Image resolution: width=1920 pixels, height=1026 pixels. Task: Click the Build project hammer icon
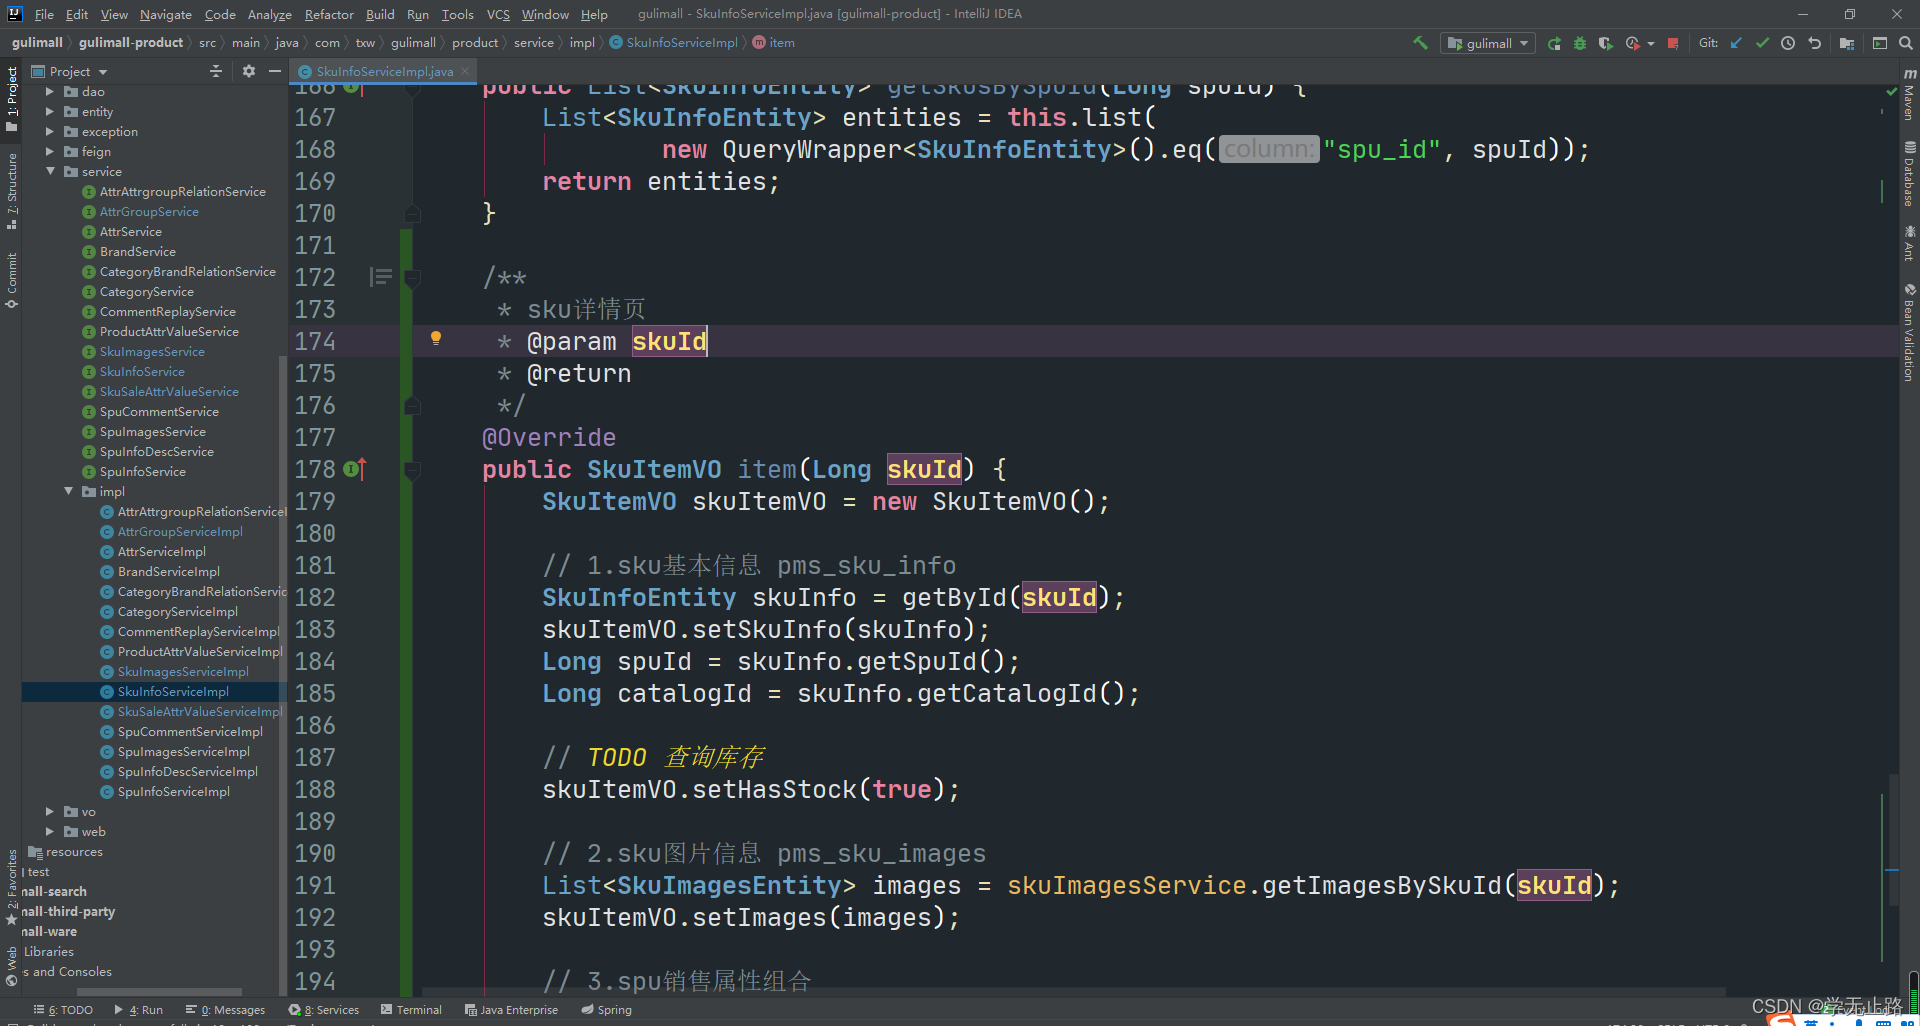tap(1420, 43)
